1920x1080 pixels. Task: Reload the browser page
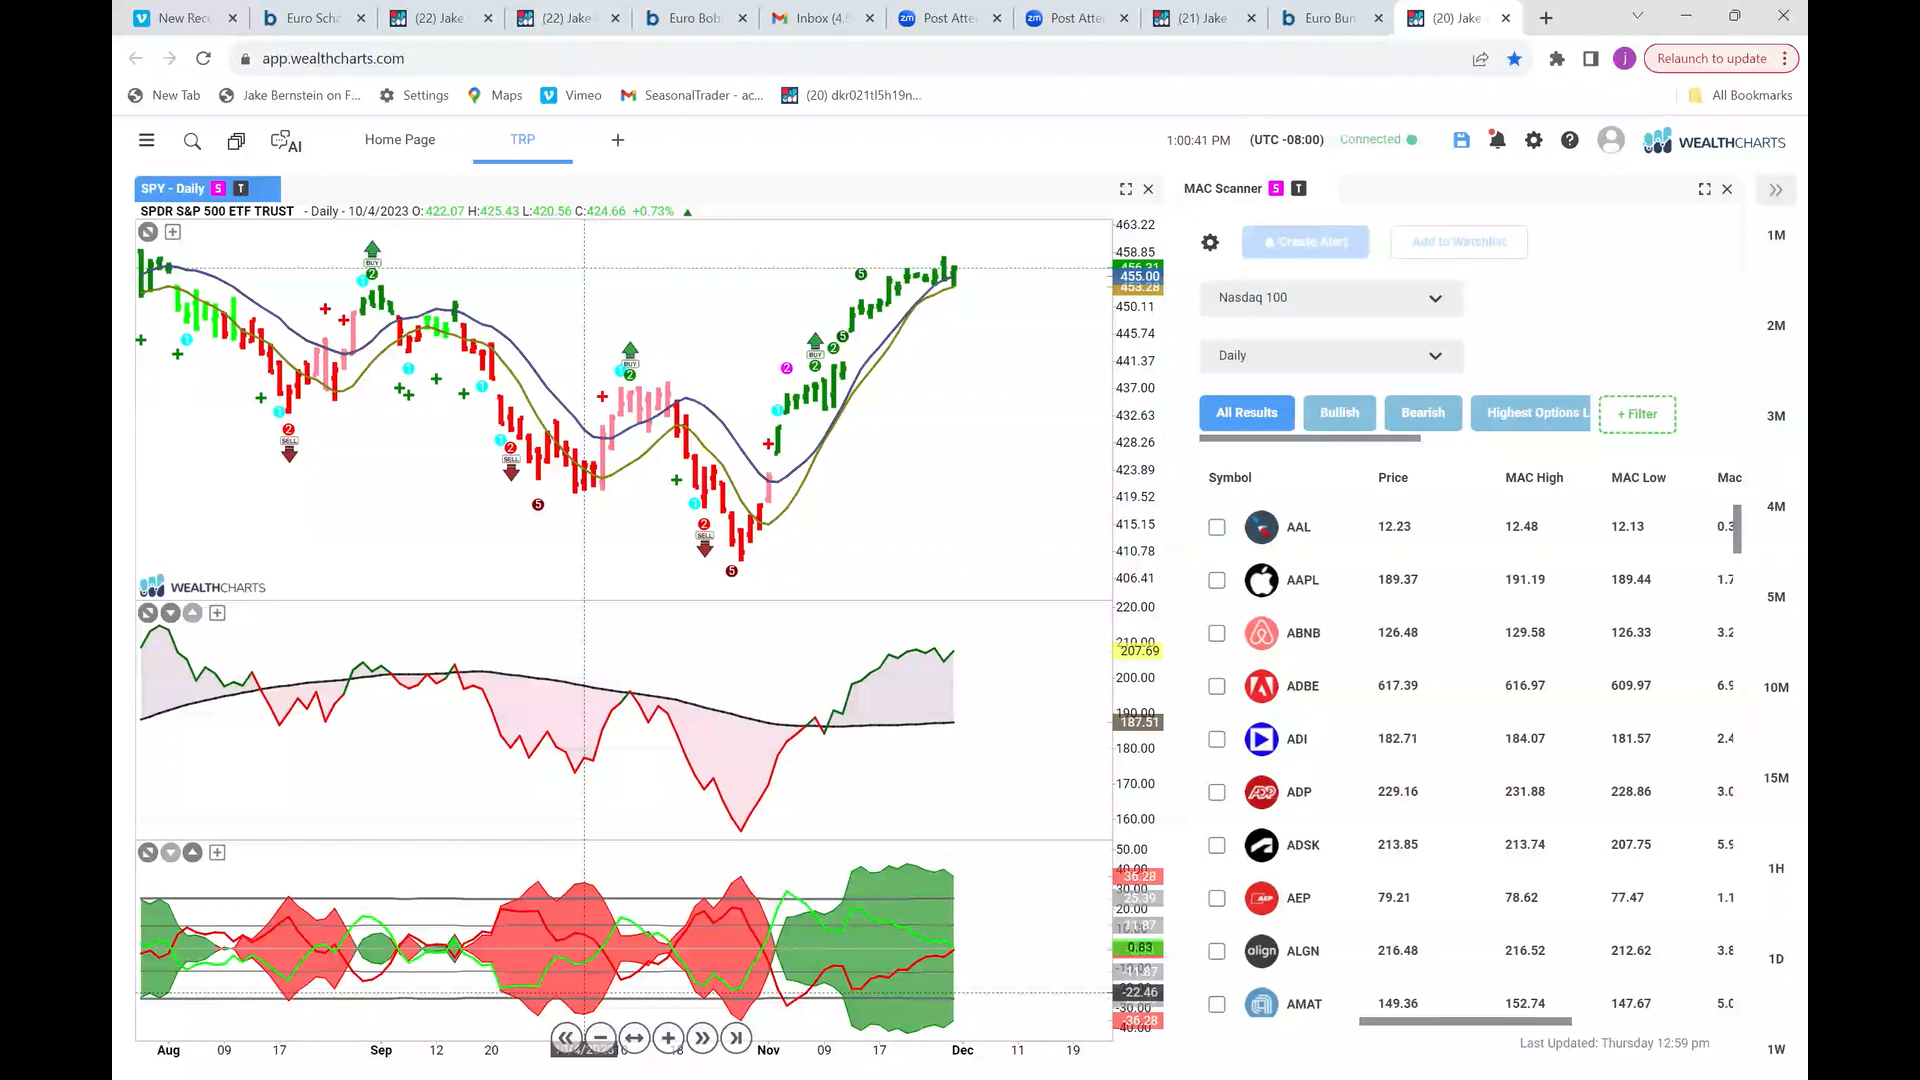point(203,59)
